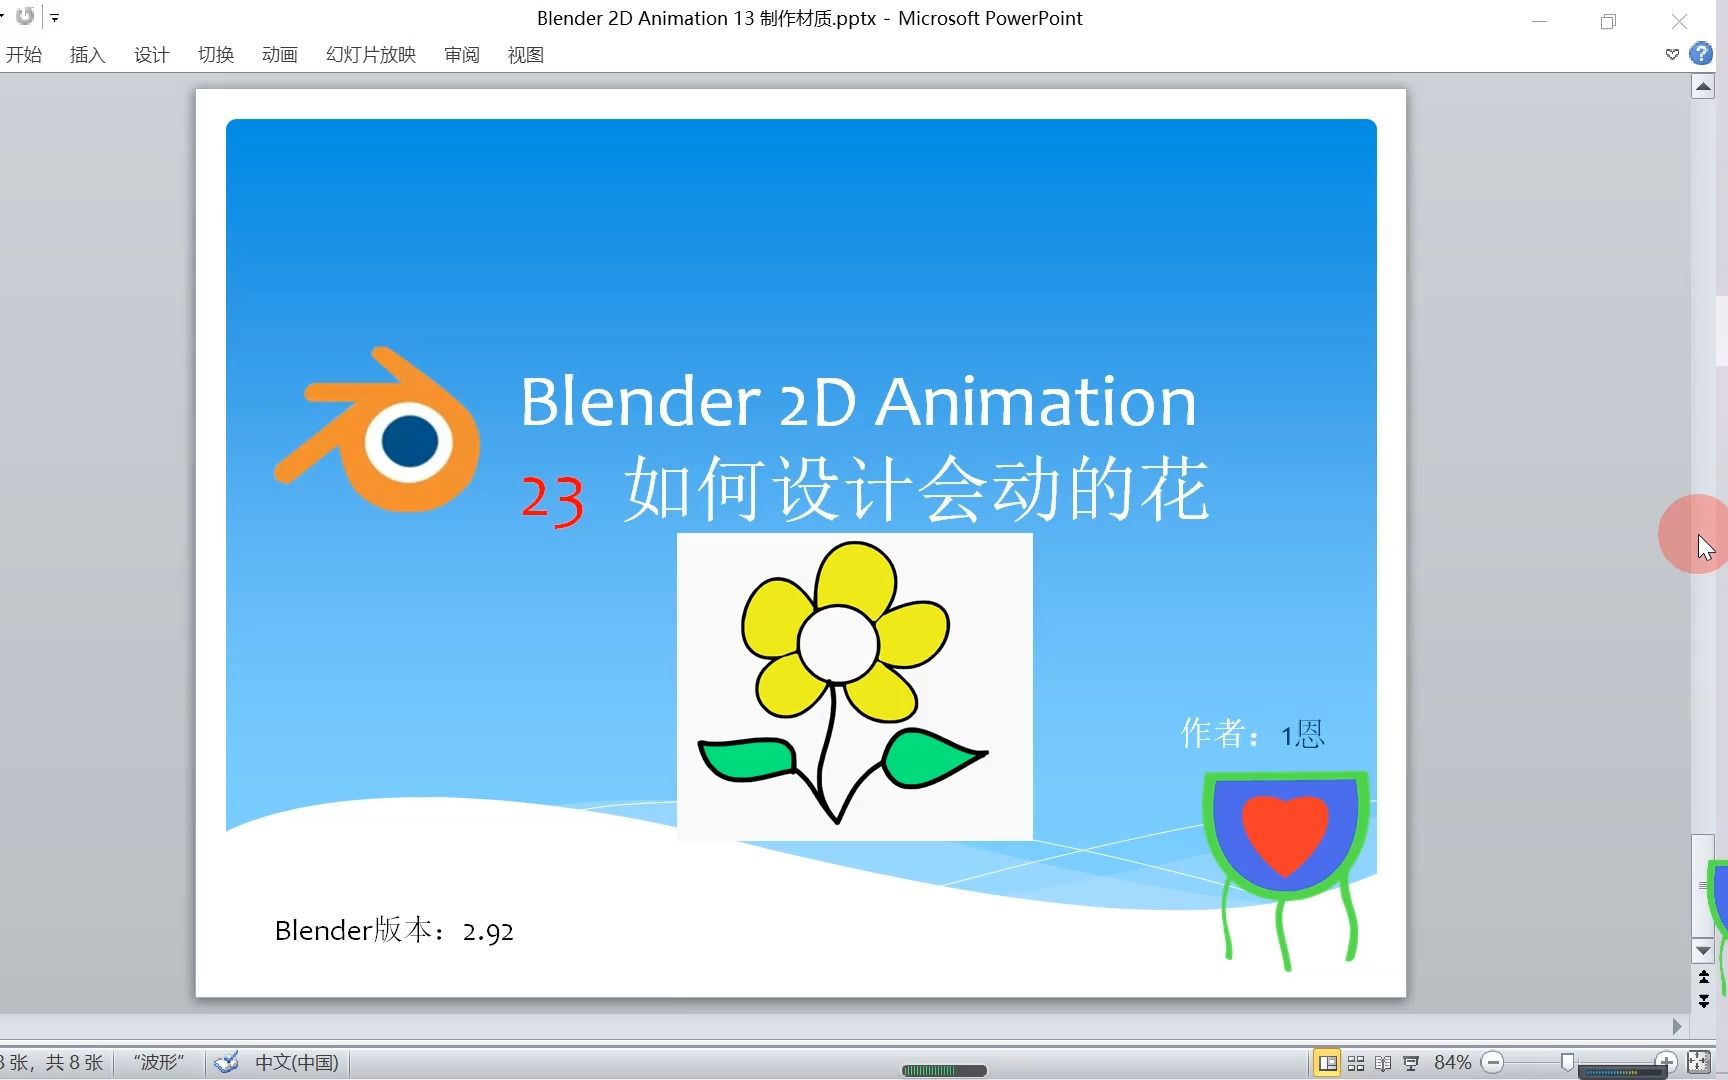Viewport: 1728px width, 1080px height.
Task: Click the Undo icon
Action: point(26,16)
